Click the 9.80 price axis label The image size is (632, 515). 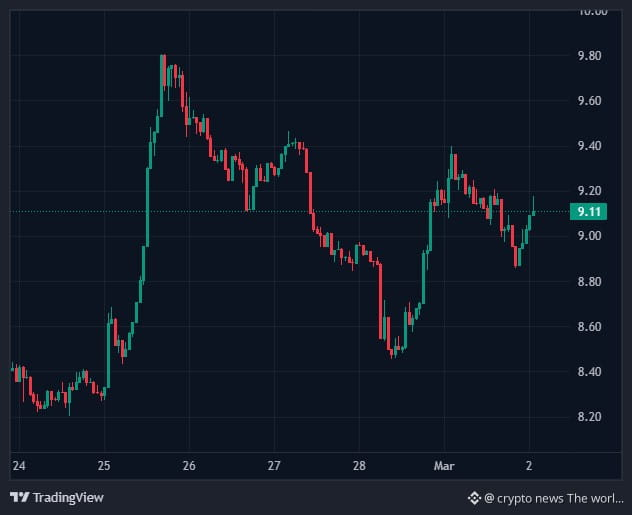pos(589,56)
